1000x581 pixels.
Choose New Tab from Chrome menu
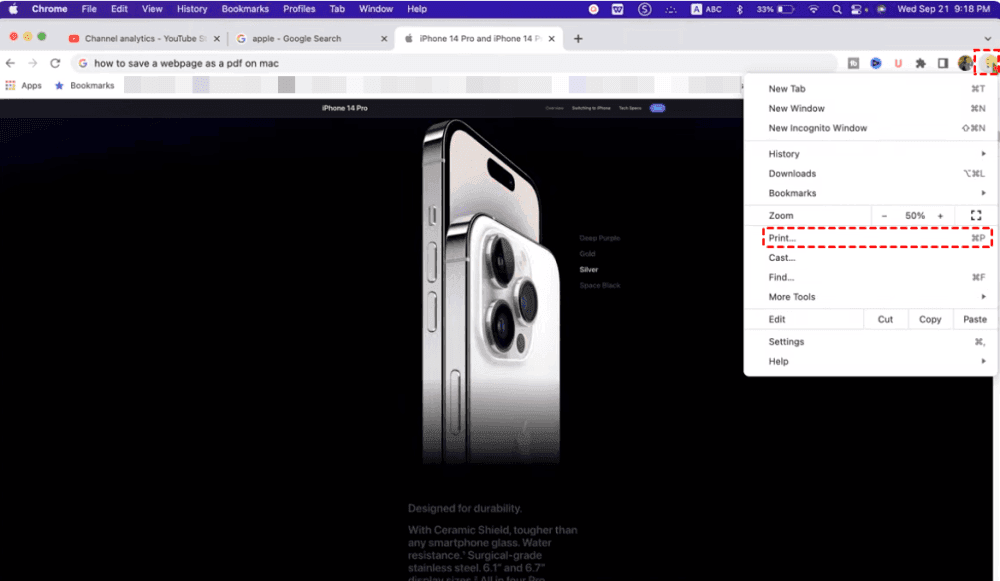871,89
